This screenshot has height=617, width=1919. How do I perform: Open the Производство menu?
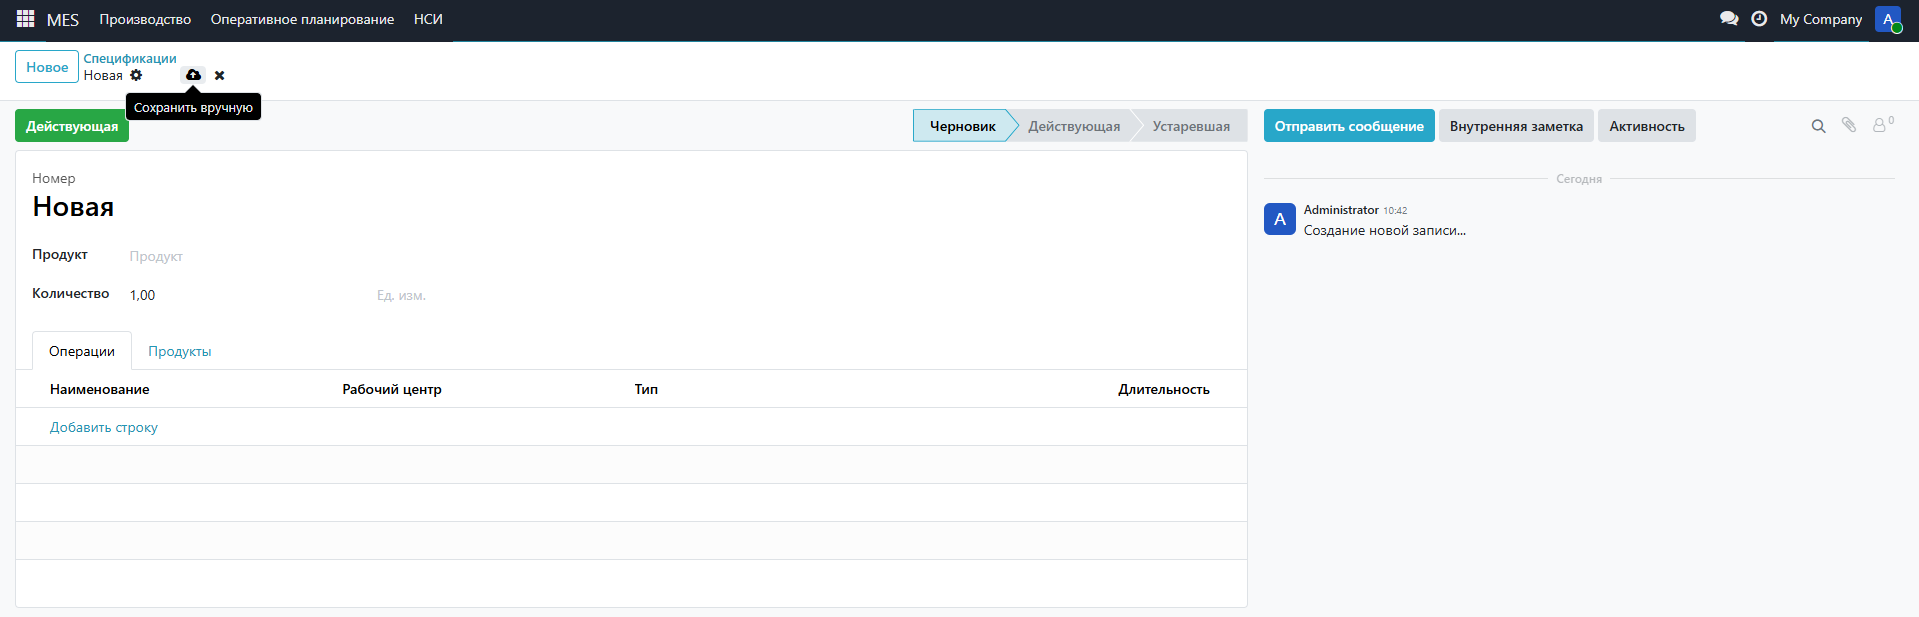(x=145, y=19)
